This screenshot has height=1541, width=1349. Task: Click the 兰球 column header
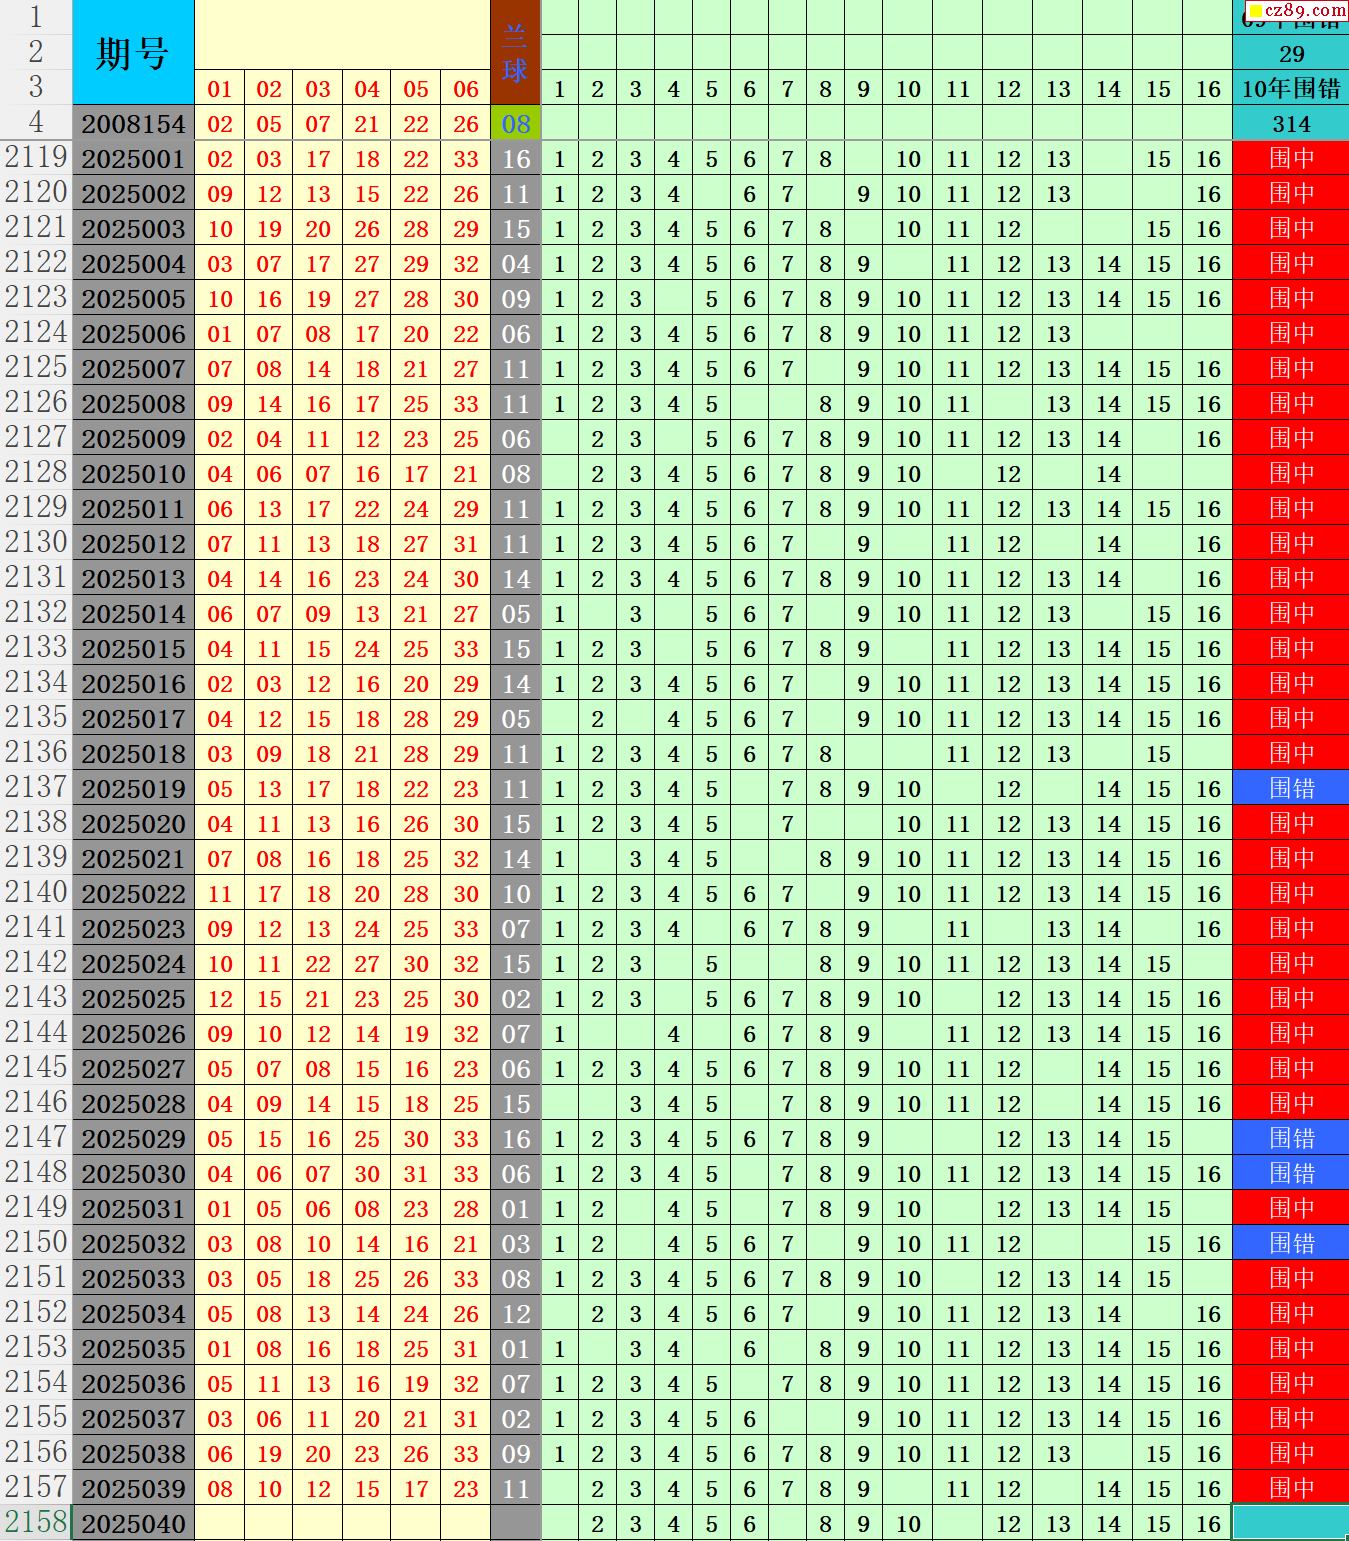tap(515, 52)
